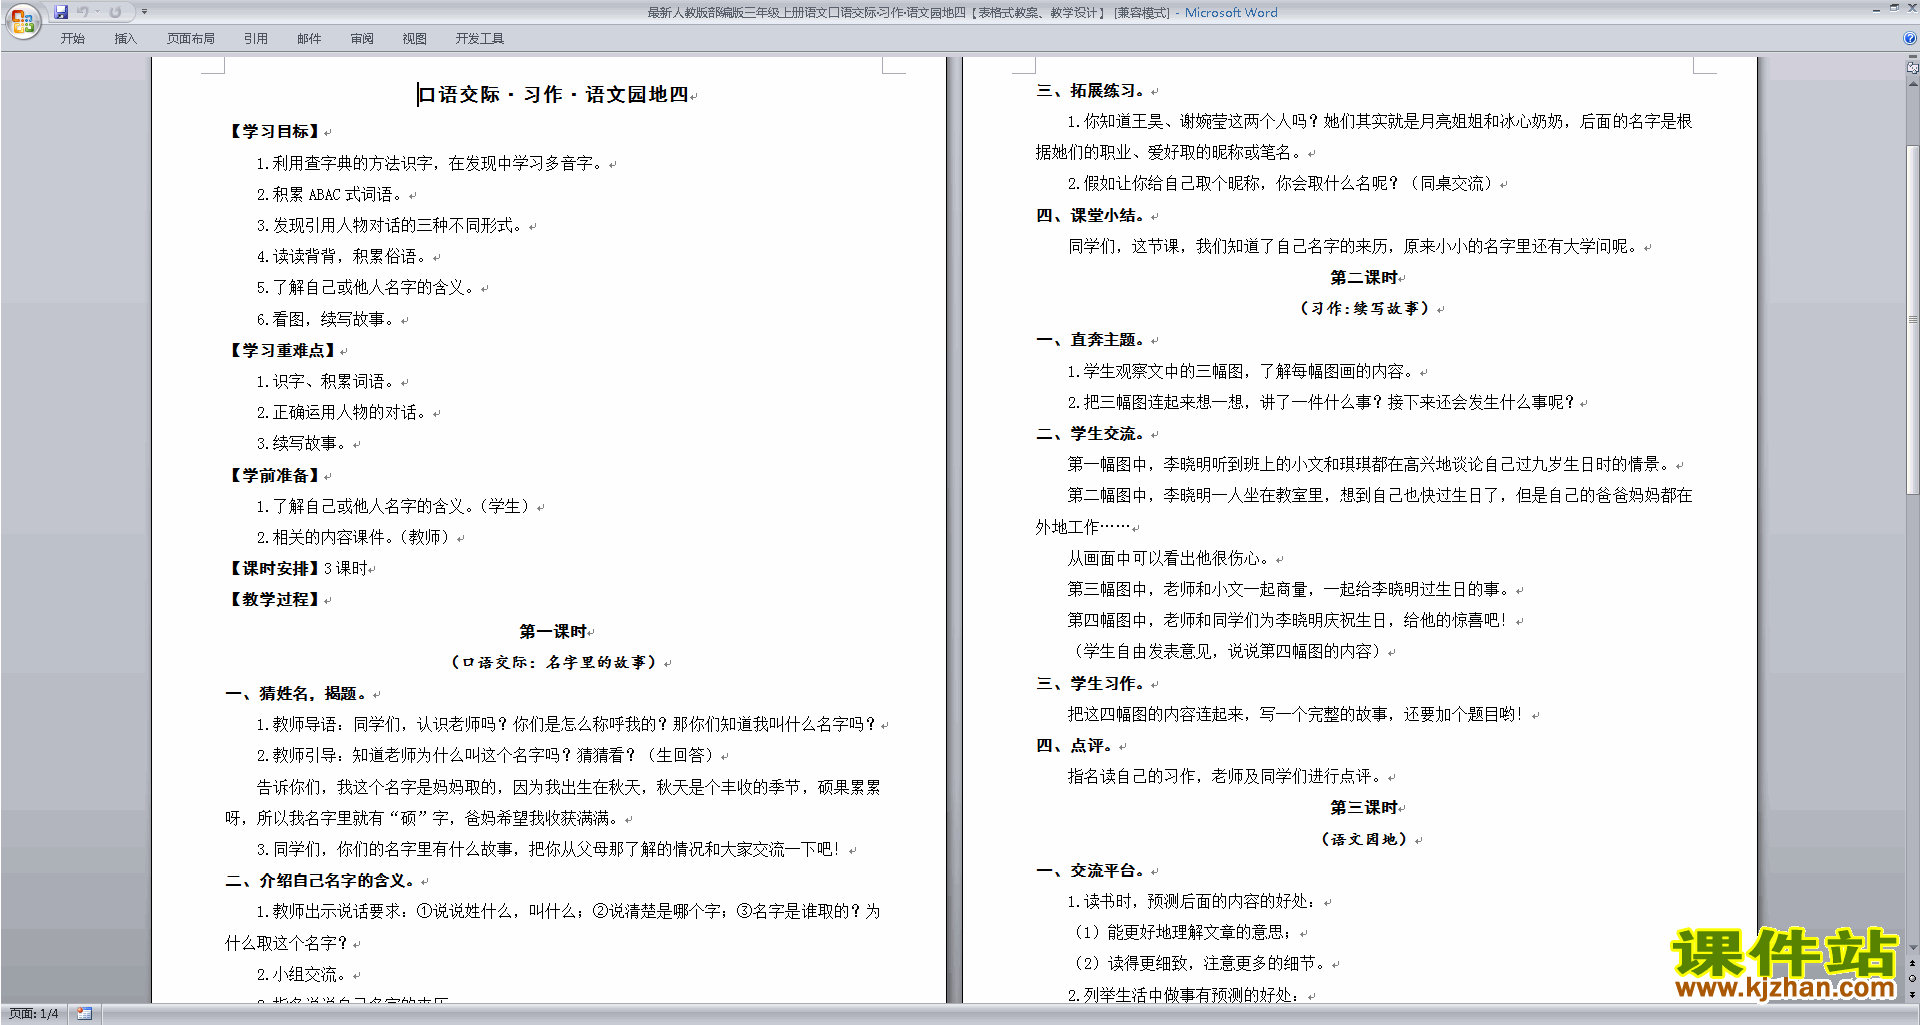This screenshot has height=1025, width=1920.
Task: Switch to the 视图 tab
Action: click(x=415, y=38)
